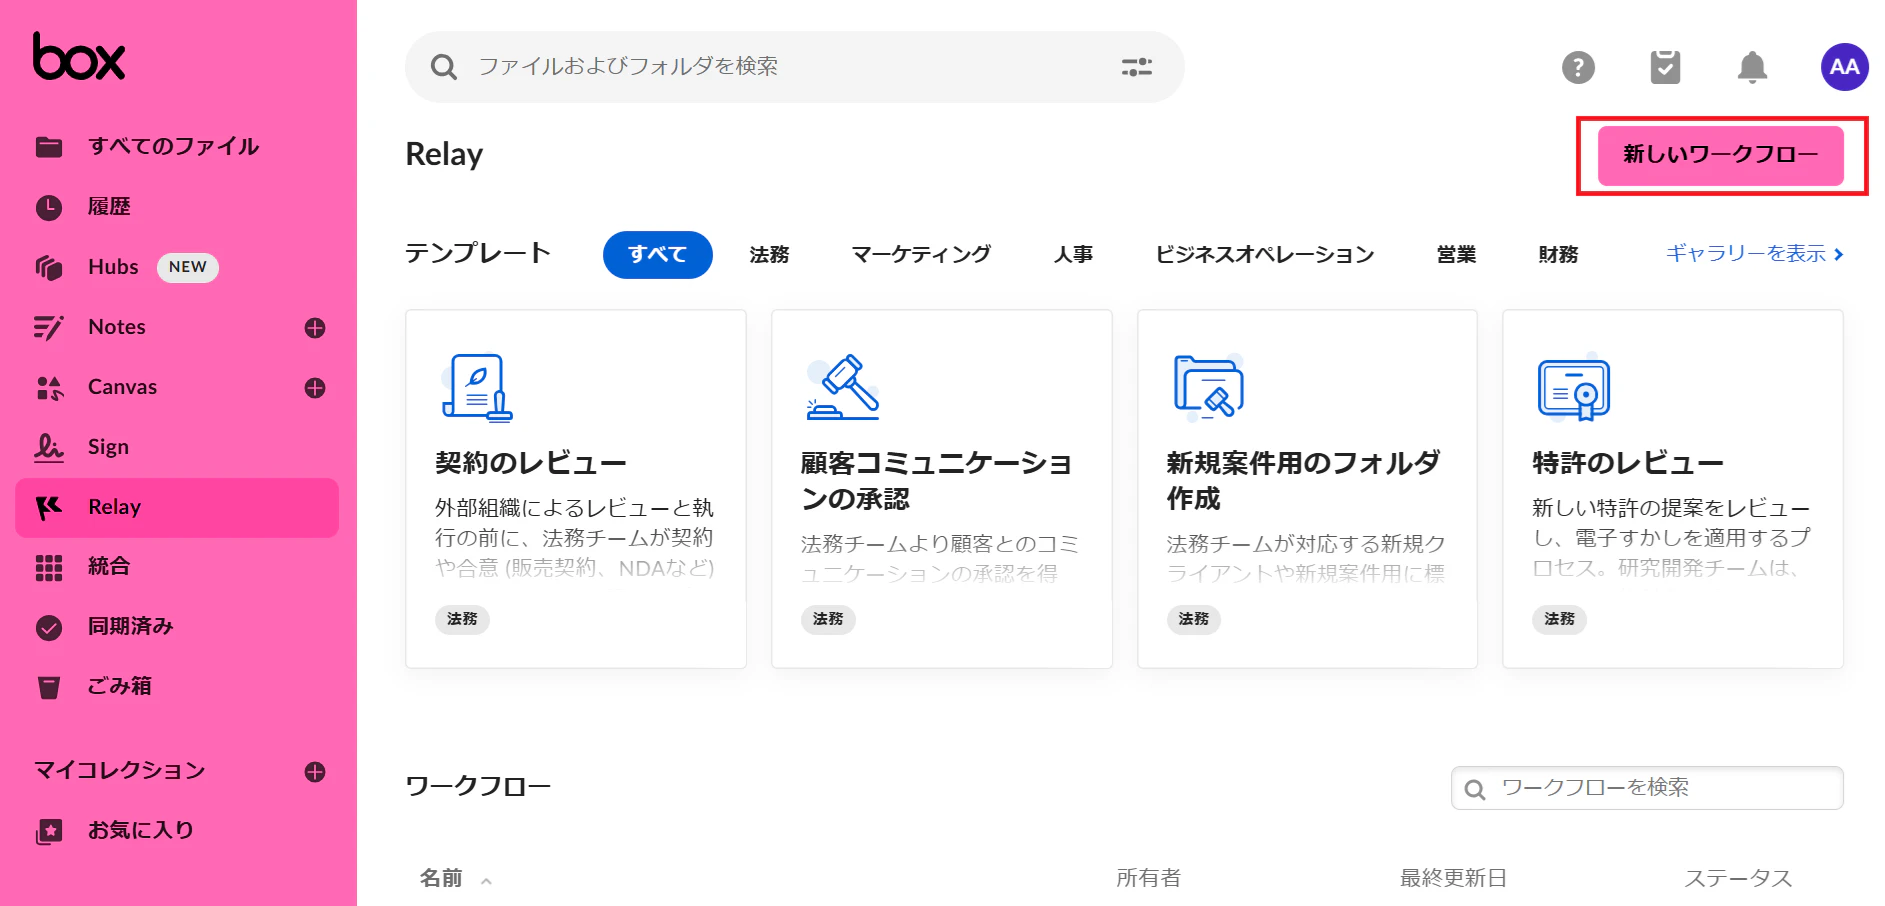Click the ファイルおよびフォルダを検索 search field
This screenshot has height=906, width=1885.
[x=795, y=67]
